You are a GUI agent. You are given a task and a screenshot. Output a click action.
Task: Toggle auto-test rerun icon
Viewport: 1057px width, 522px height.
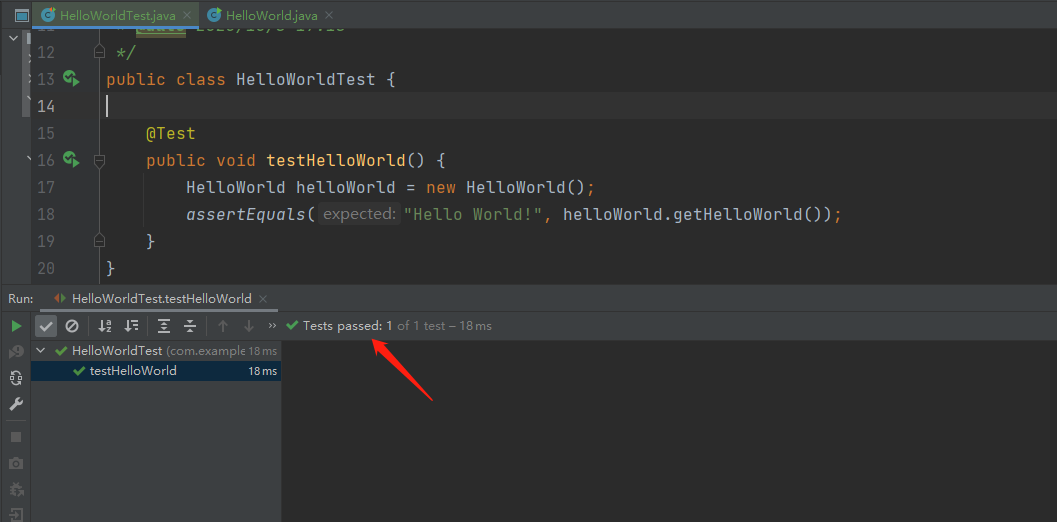click(x=16, y=378)
